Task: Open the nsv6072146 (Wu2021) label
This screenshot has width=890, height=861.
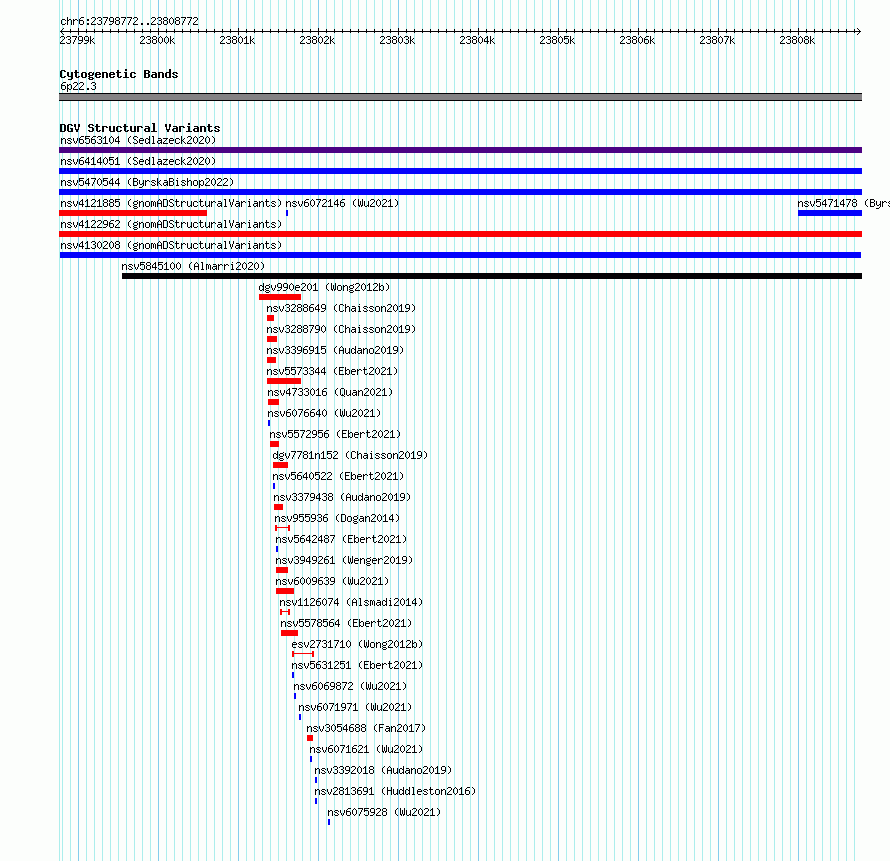Action: 342,203
